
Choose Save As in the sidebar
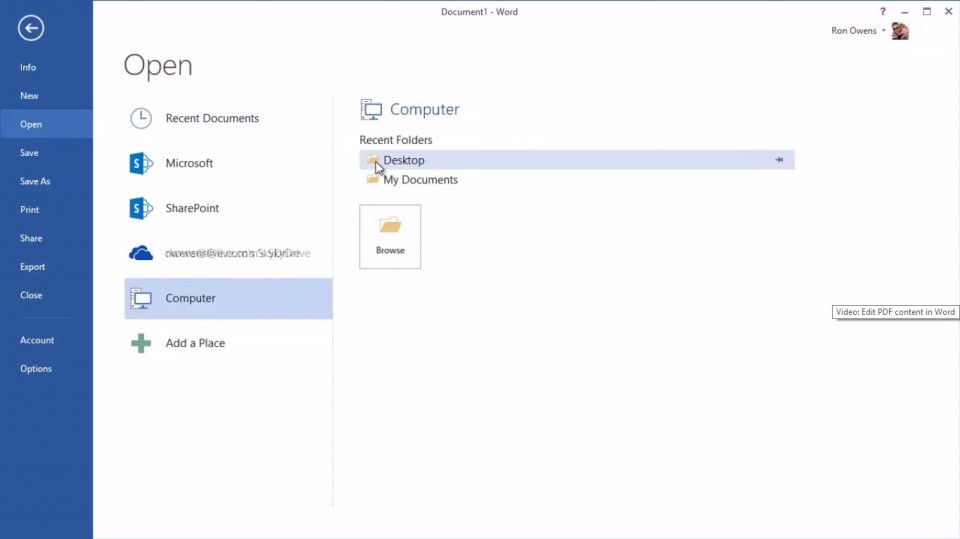(x=35, y=182)
